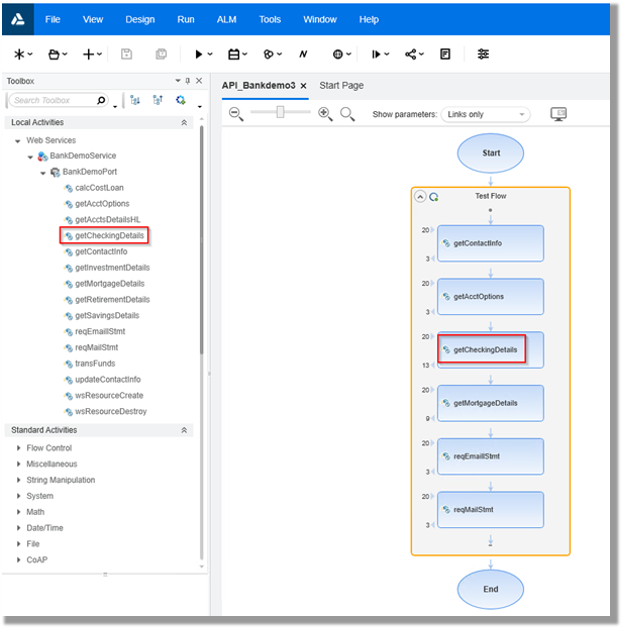Open the Show parameters Links only dropdown
The height and width of the screenshot is (629, 623).
pos(485,115)
